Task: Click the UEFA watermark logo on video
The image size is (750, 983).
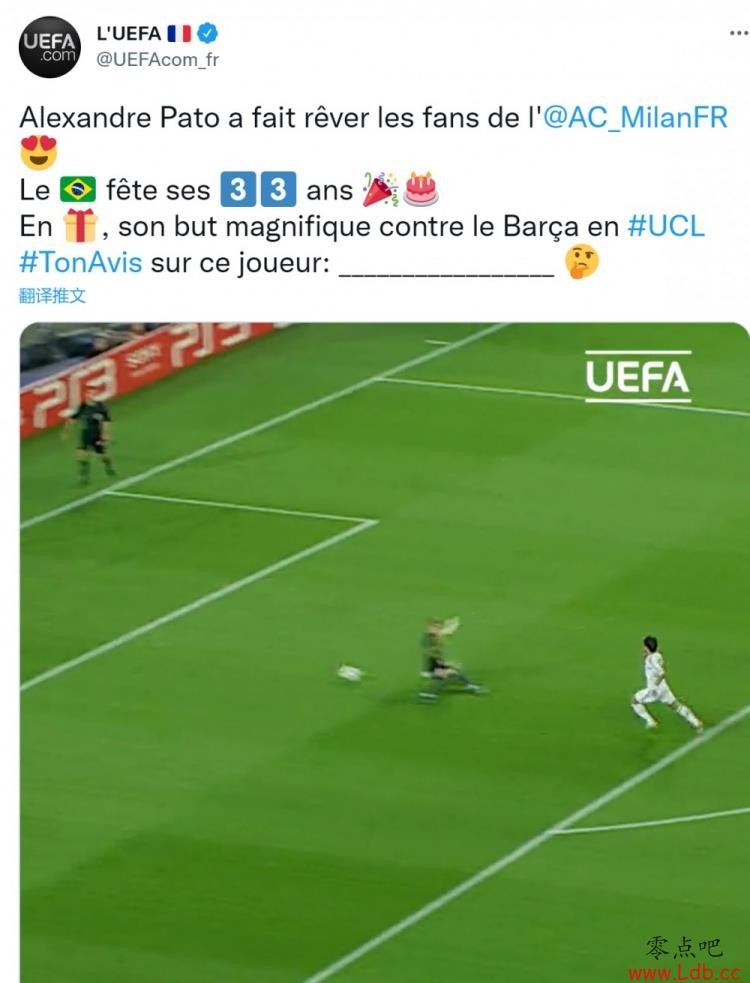Action: pos(638,377)
